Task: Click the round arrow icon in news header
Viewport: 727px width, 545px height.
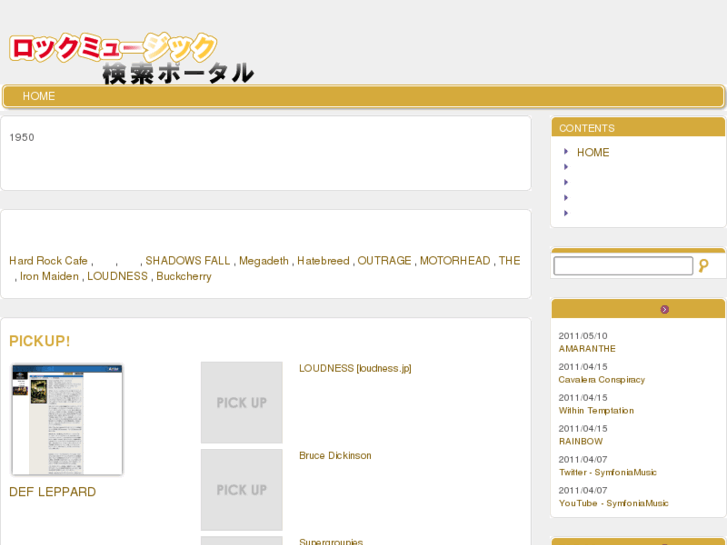Action: [x=664, y=309]
